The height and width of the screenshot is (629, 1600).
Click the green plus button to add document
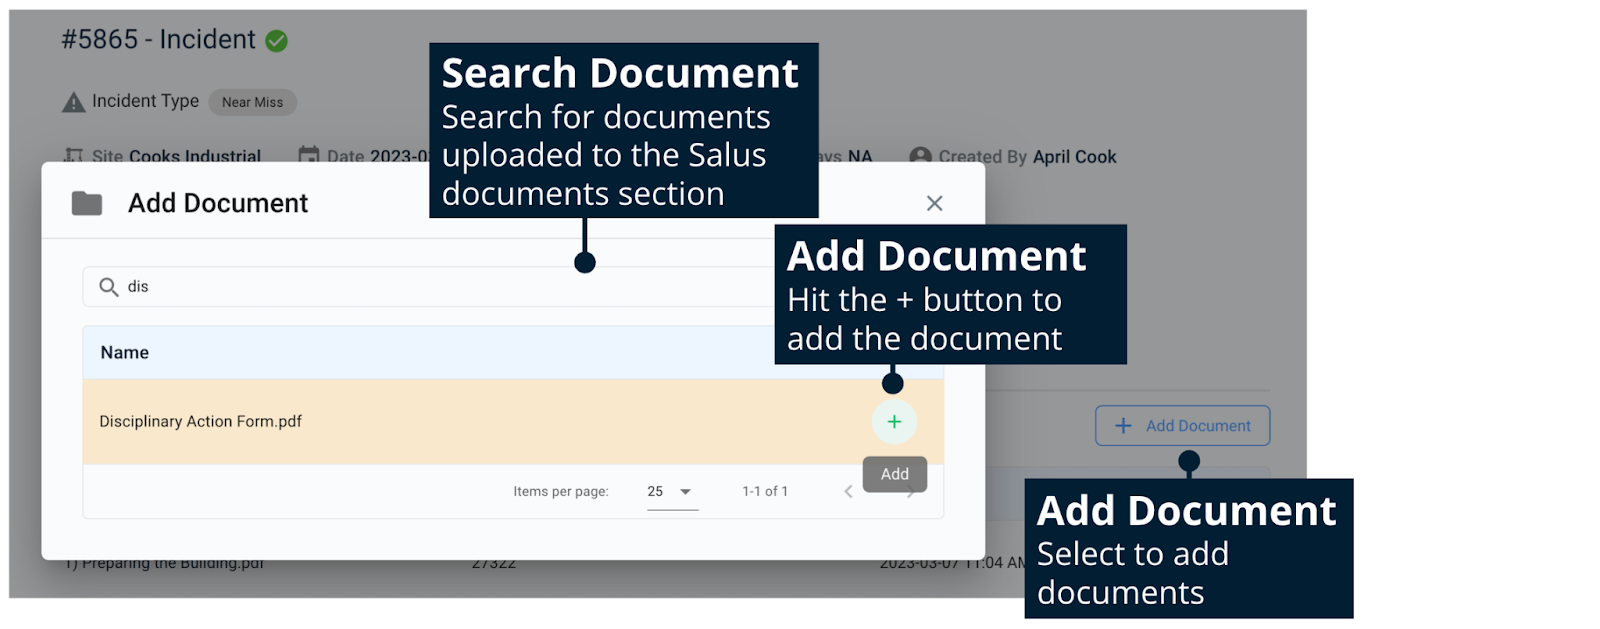pos(894,422)
